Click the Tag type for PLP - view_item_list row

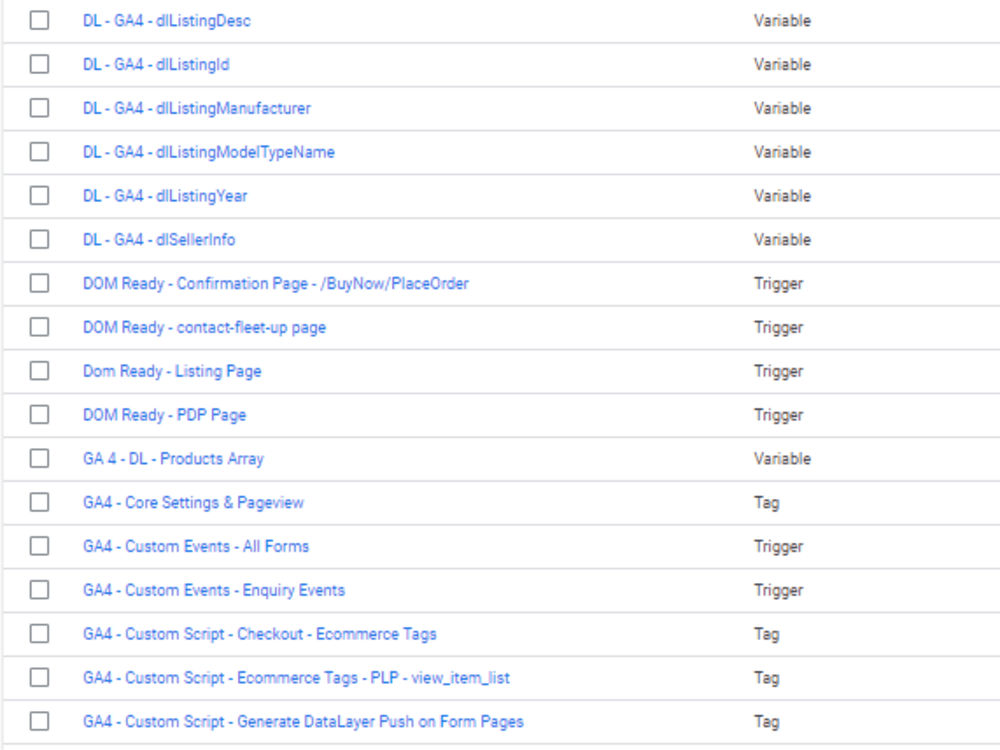[x=767, y=678]
